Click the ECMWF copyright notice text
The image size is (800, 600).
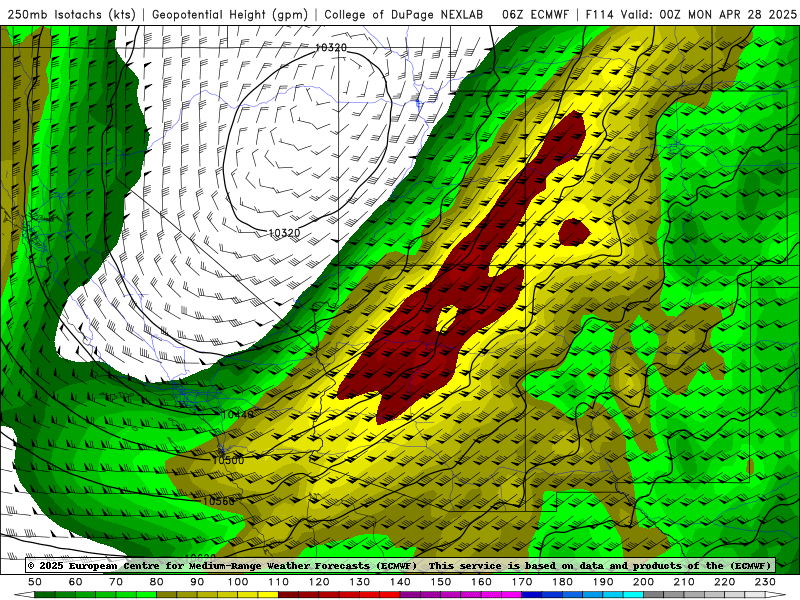tap(222, 565)
